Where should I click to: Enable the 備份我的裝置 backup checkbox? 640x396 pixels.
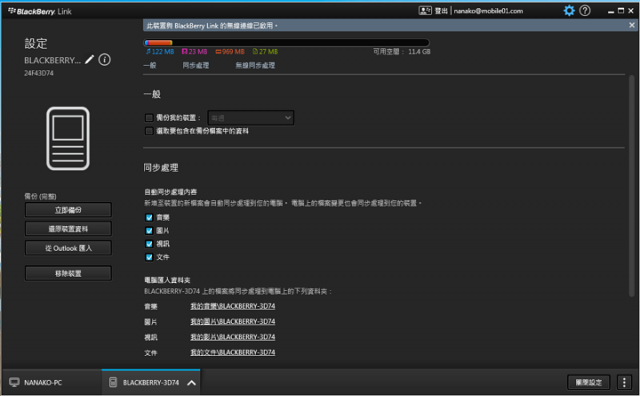point(149,118)
